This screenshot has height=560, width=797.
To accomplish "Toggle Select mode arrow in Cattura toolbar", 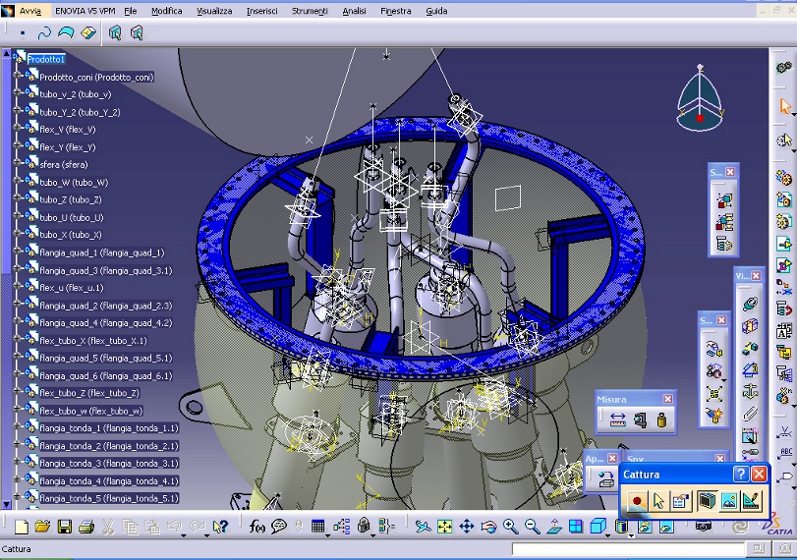I will pyautogui.click(x=658, y=502).
